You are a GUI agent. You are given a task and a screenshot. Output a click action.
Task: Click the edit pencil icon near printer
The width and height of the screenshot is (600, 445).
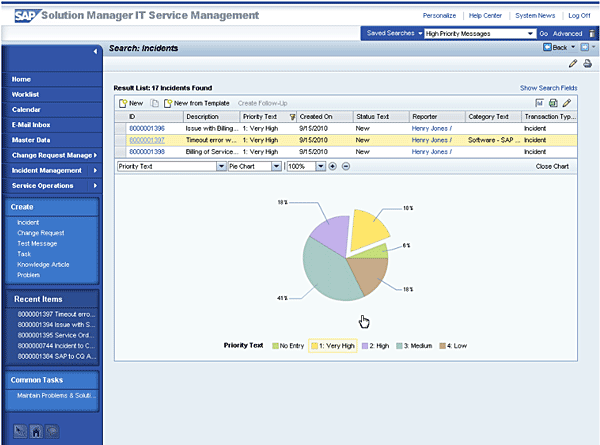[572, 64]
